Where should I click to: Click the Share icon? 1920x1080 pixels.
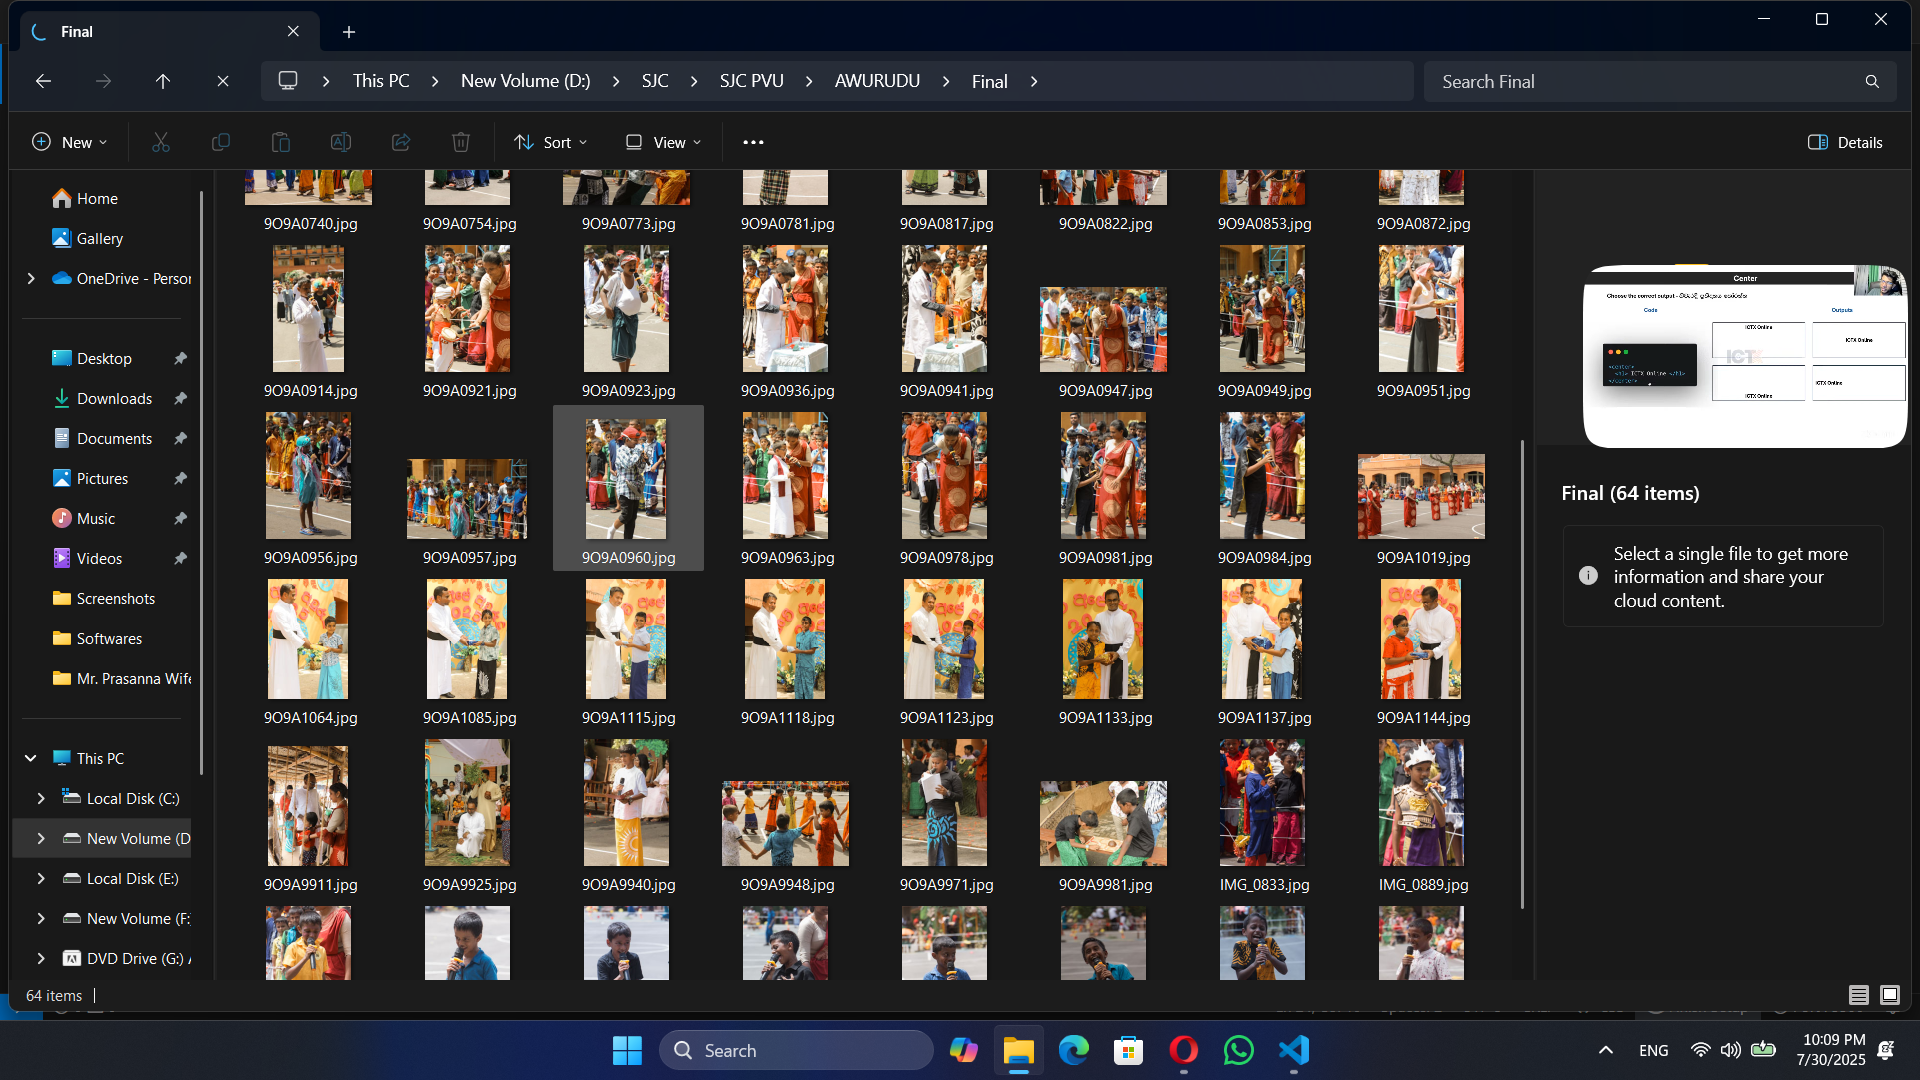click(401, 142)
